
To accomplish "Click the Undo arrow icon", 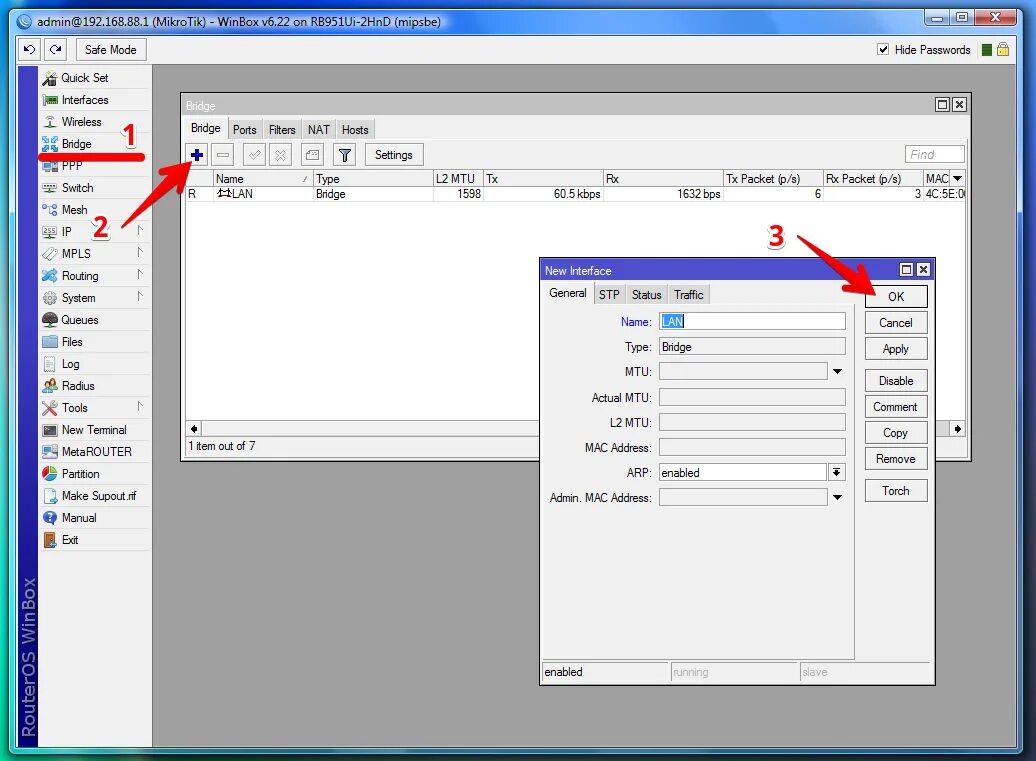I will pos(30,50).
